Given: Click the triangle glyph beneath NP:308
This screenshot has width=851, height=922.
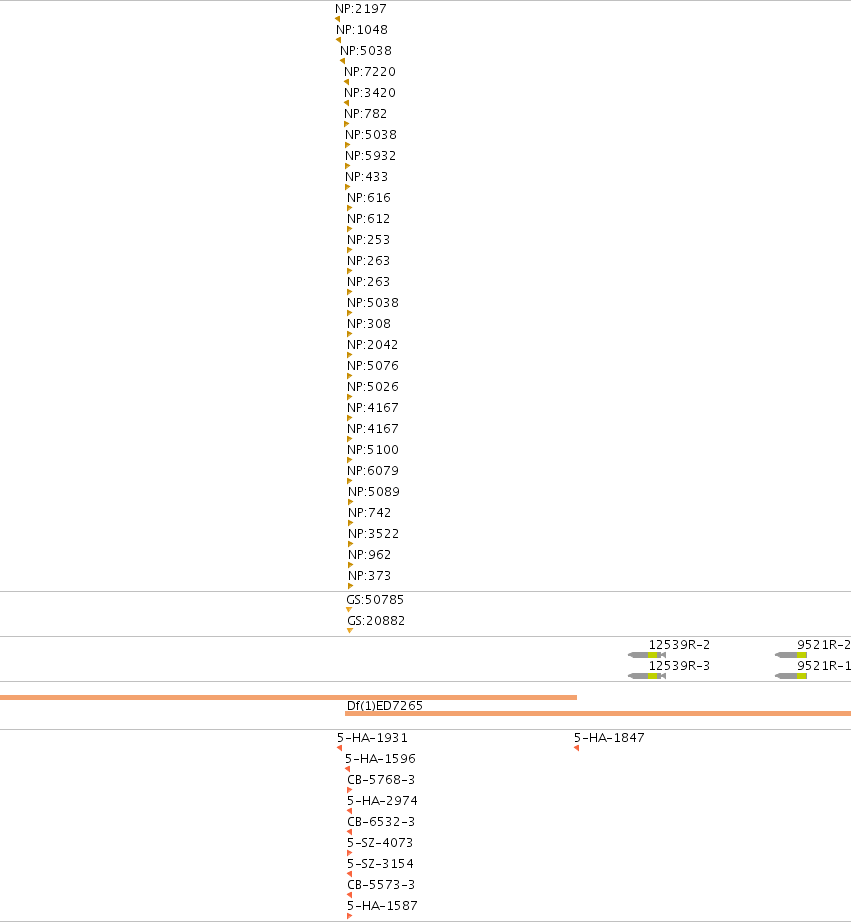Looking at the screenshot, I should pos(349,334).
